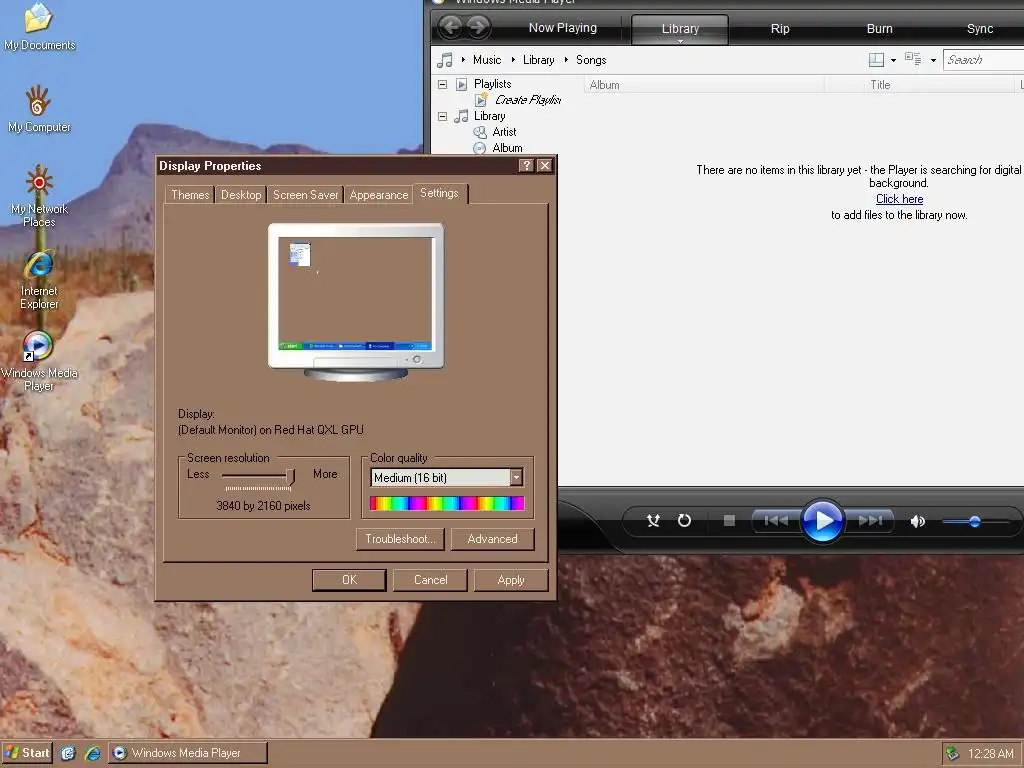This screenshot has height=768, width=1024.
Task: Collapse the Playlists tree node
Action: 443,84
